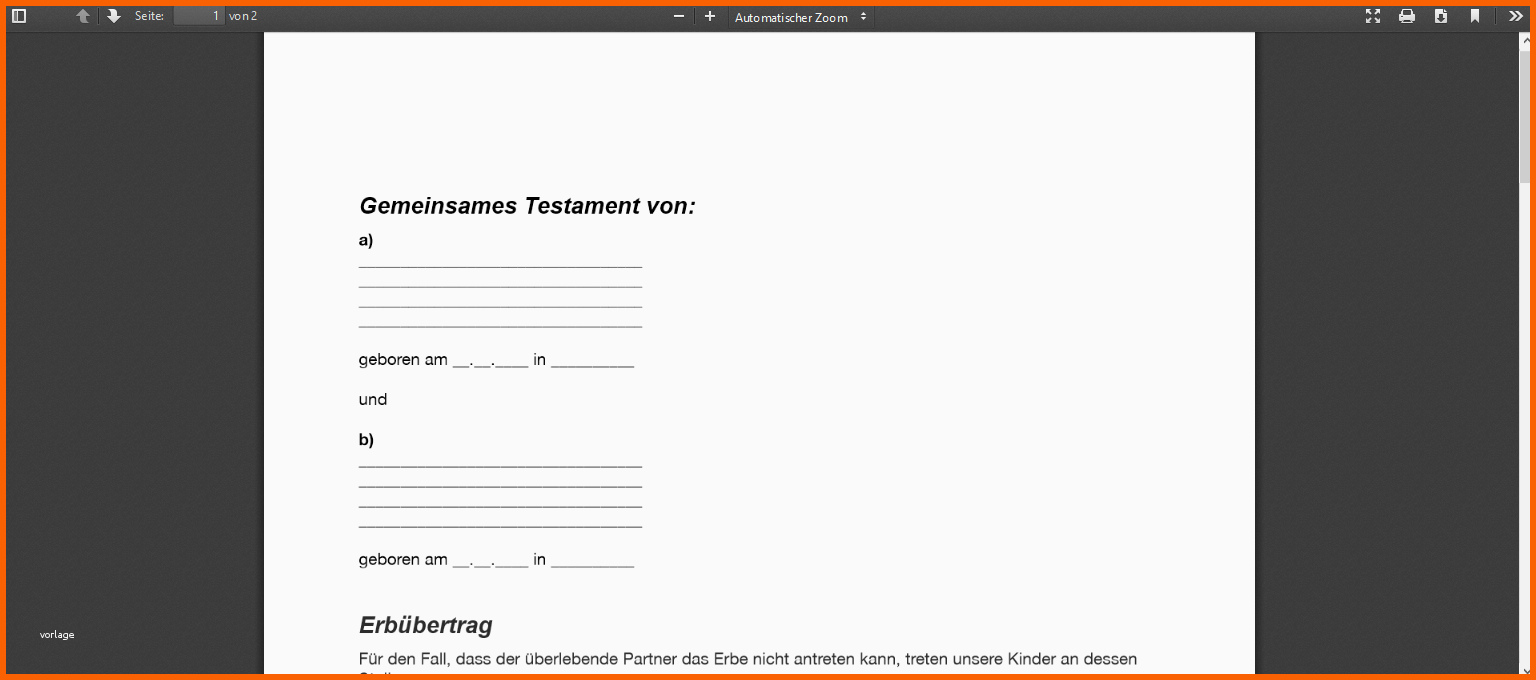The image size is (1536, 680).
Task: Click the first blank line under b)
Action: point(500,466)
